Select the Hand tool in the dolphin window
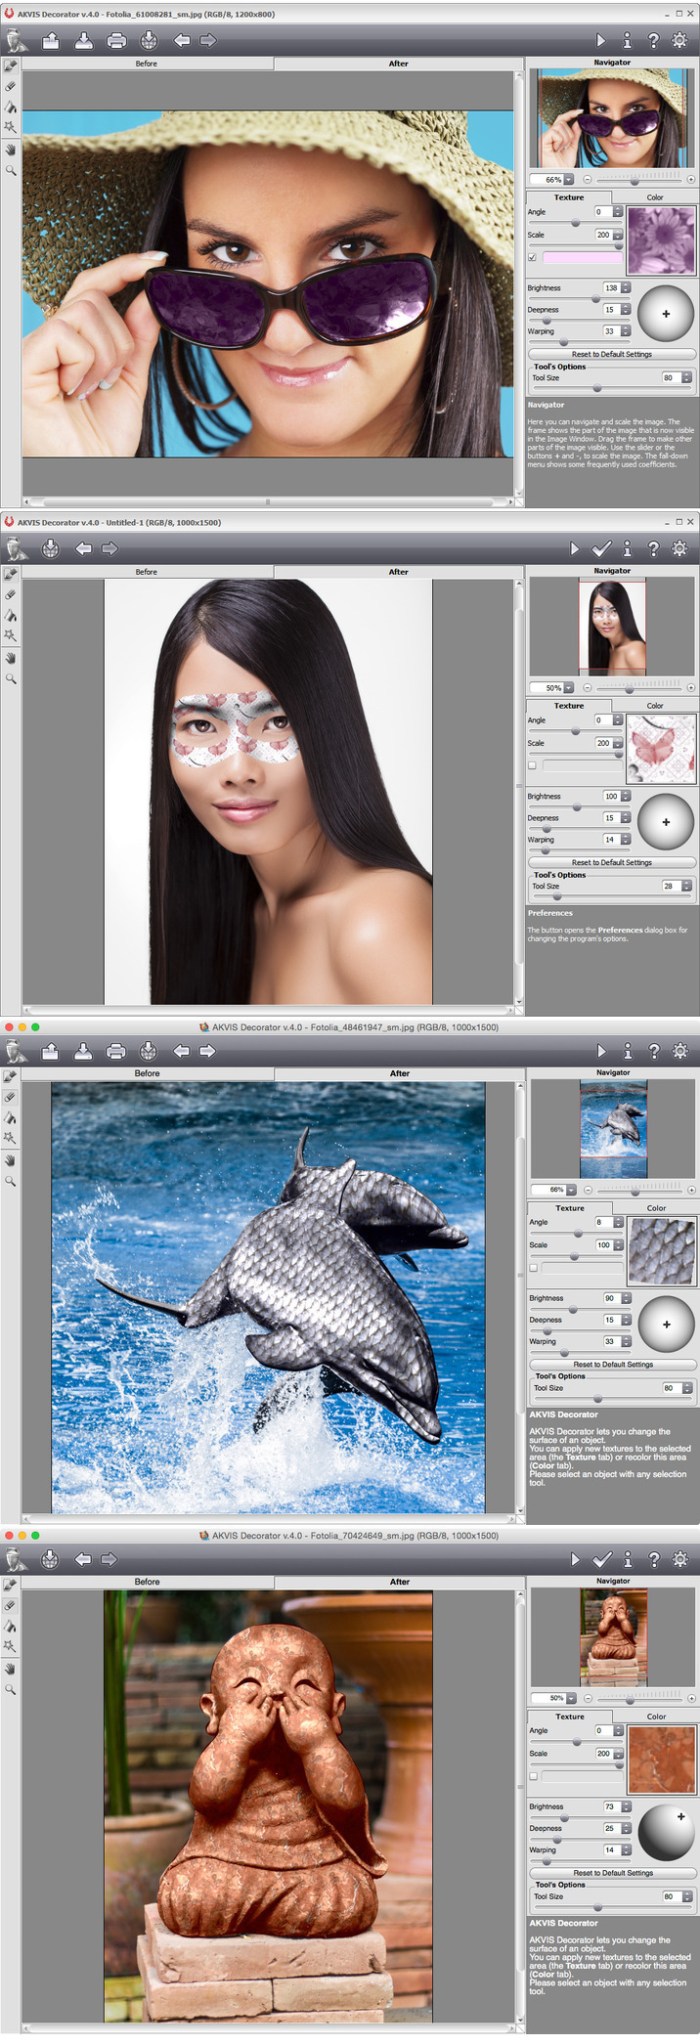The image size is (700, 2044). point(11,1160)
